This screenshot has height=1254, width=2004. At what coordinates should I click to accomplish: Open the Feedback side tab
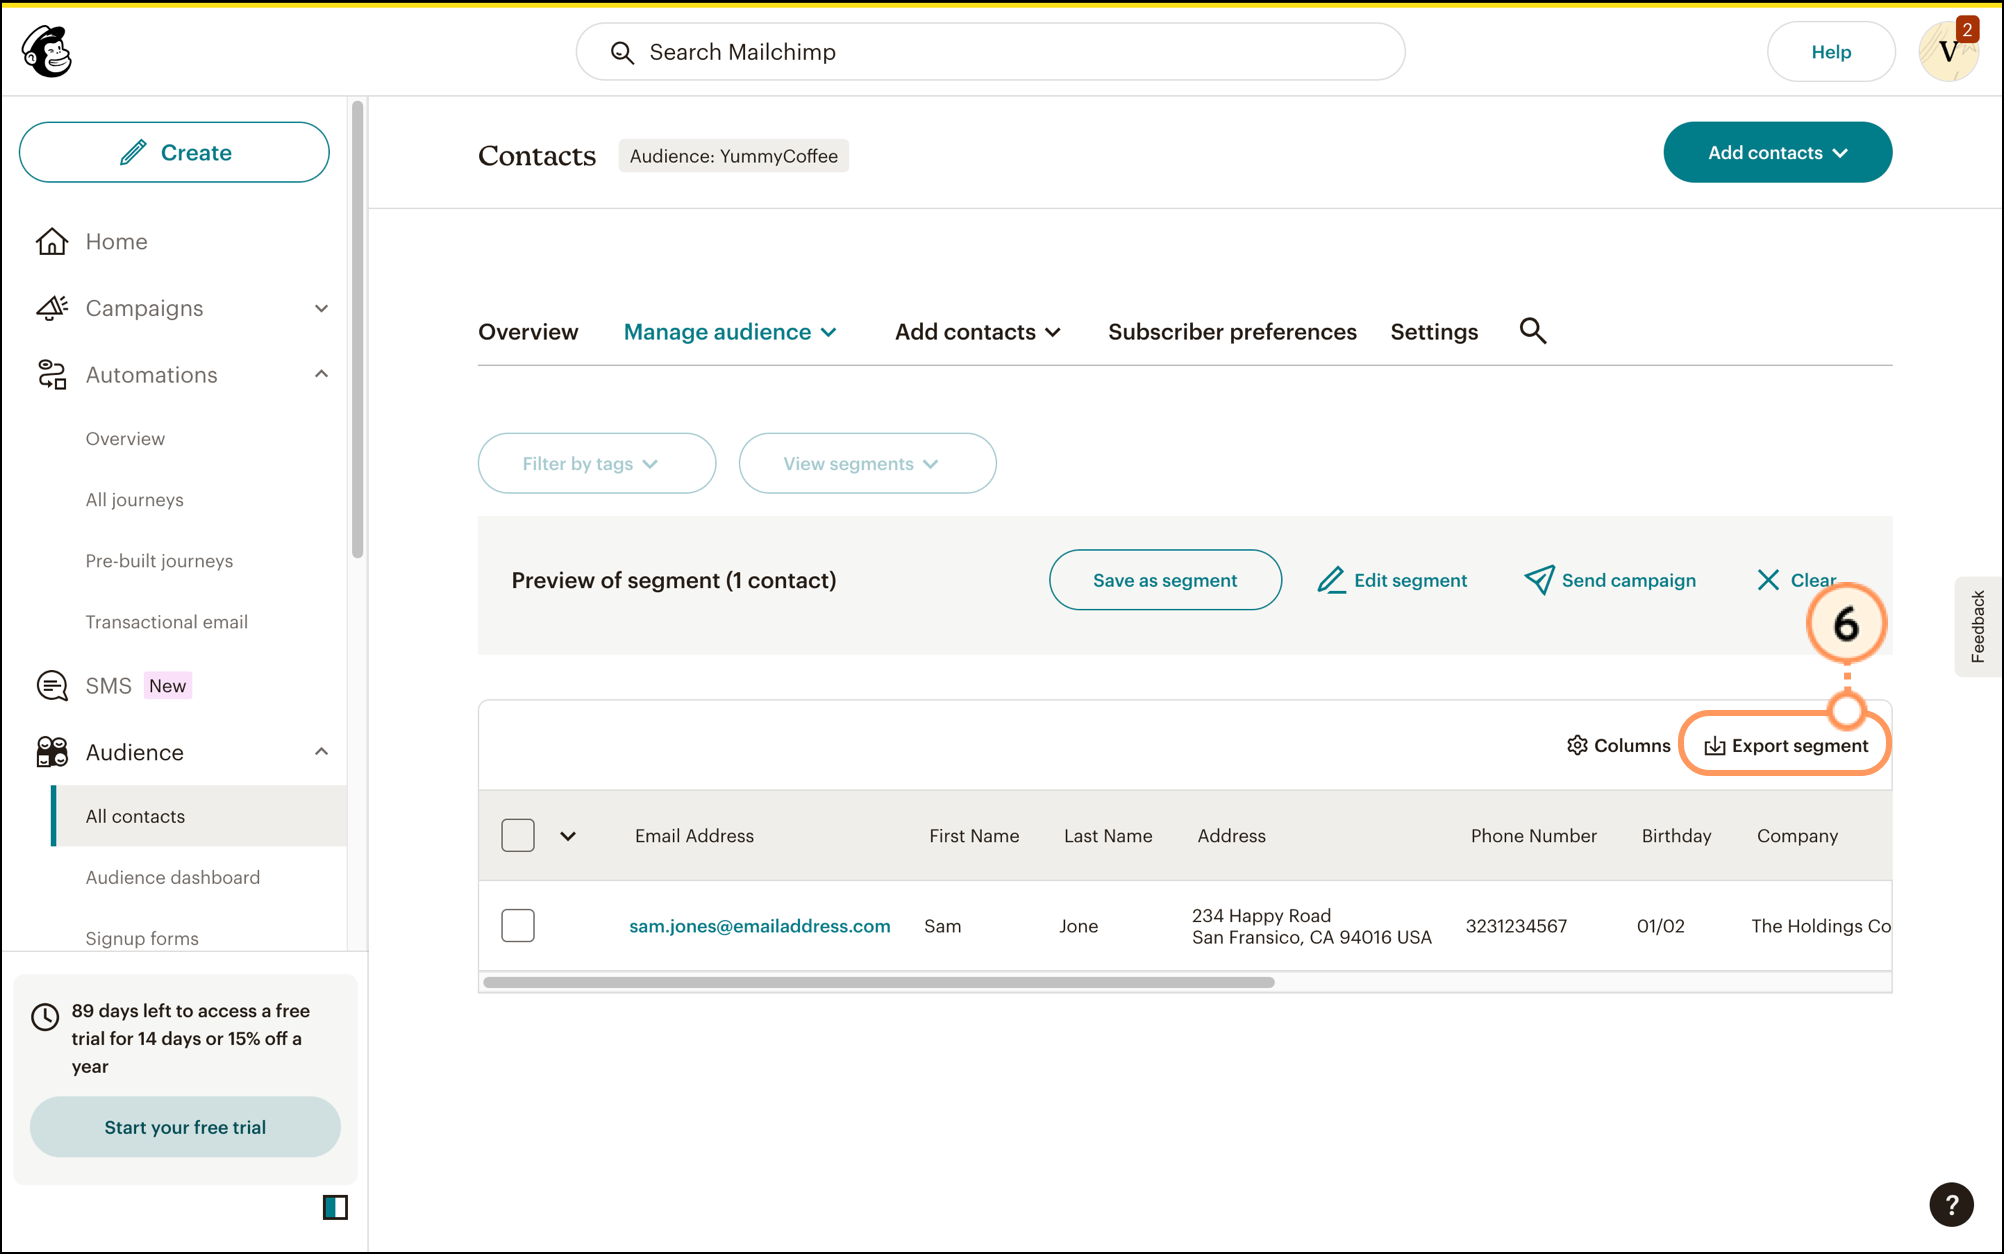(1978, 626)
